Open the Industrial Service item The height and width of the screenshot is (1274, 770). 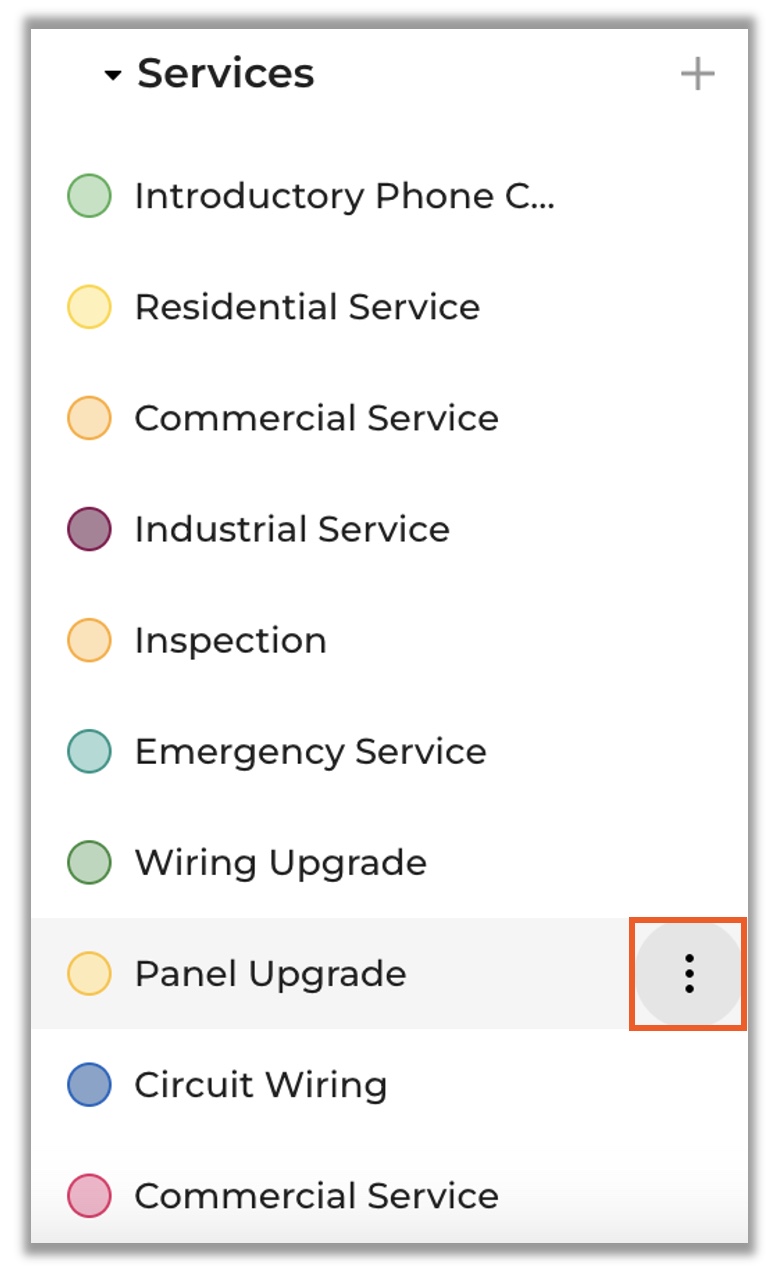click(292, 529)
